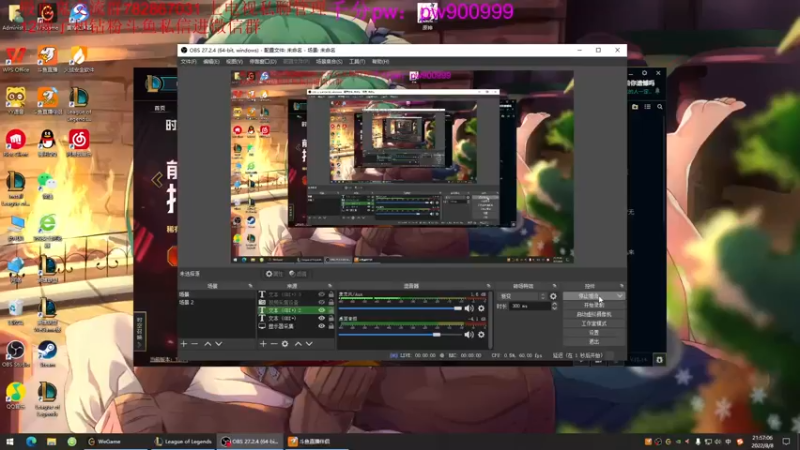
Task: Pop out the Sources dock panel
Action: [330, 286]
